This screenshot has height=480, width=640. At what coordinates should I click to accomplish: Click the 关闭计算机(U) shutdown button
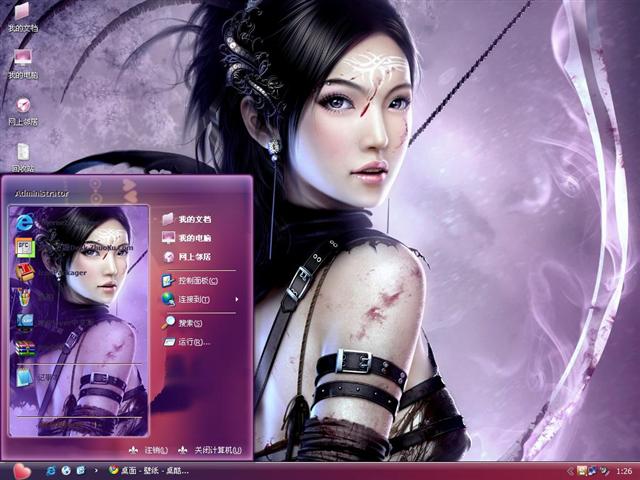pyautogui.click(x=210, y=450)
